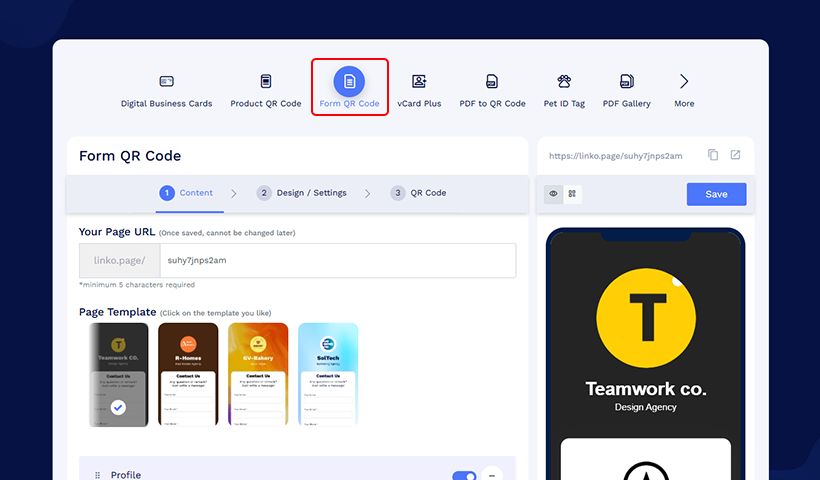Pick the yellow SV-Bakery template
The width and height of the screenshot is (820, 480).
258,374
